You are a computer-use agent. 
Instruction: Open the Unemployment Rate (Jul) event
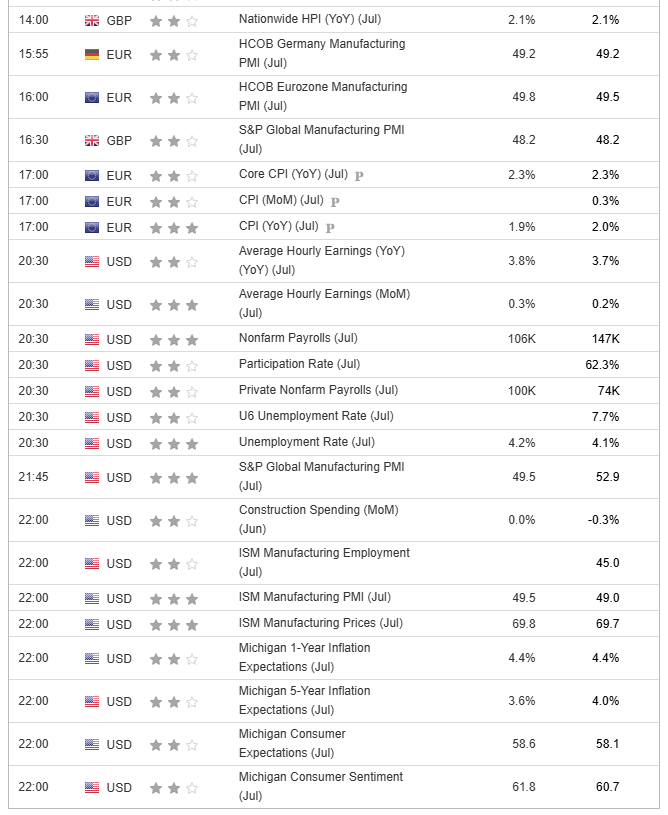coord(307,442)
